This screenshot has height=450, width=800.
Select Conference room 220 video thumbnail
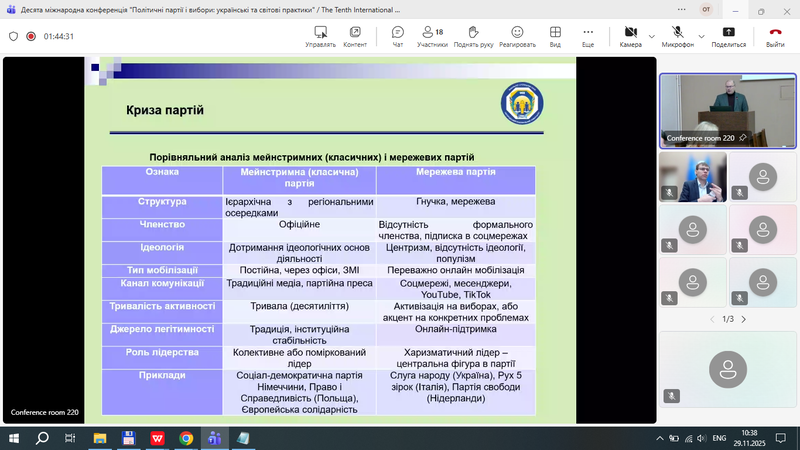[x=727, y=110]
